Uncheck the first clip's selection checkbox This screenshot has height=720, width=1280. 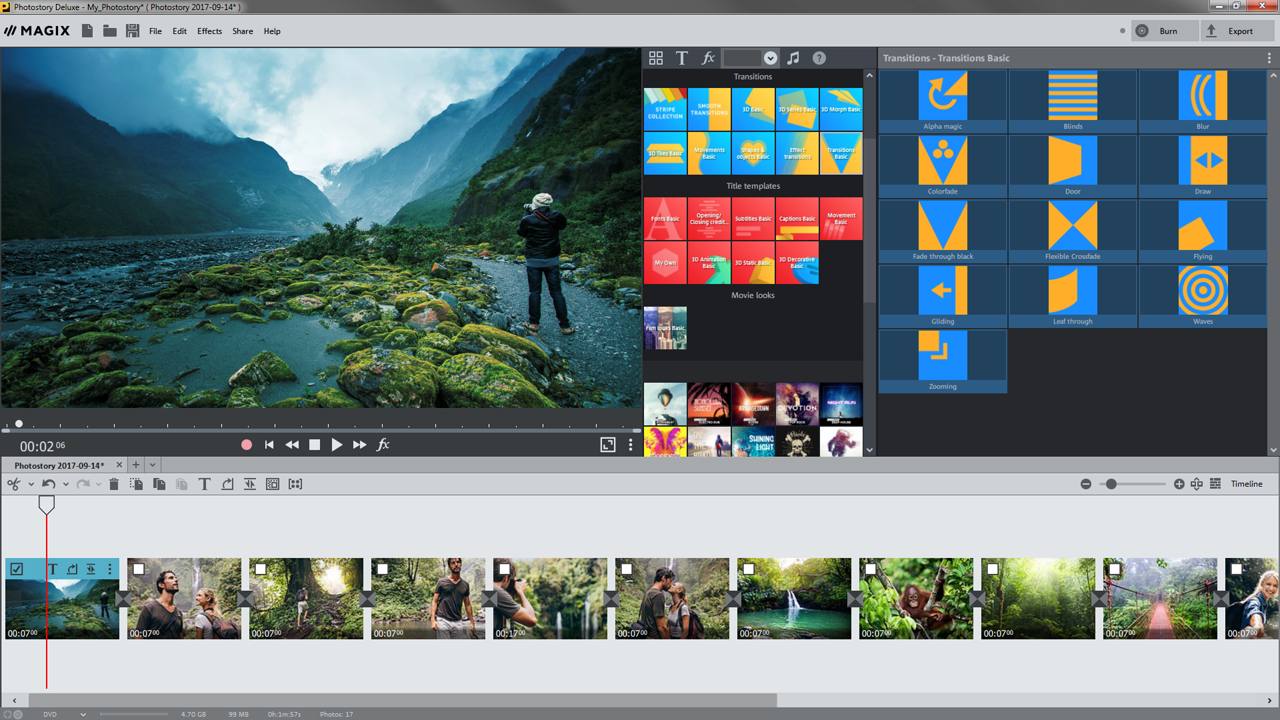(17, 569)
